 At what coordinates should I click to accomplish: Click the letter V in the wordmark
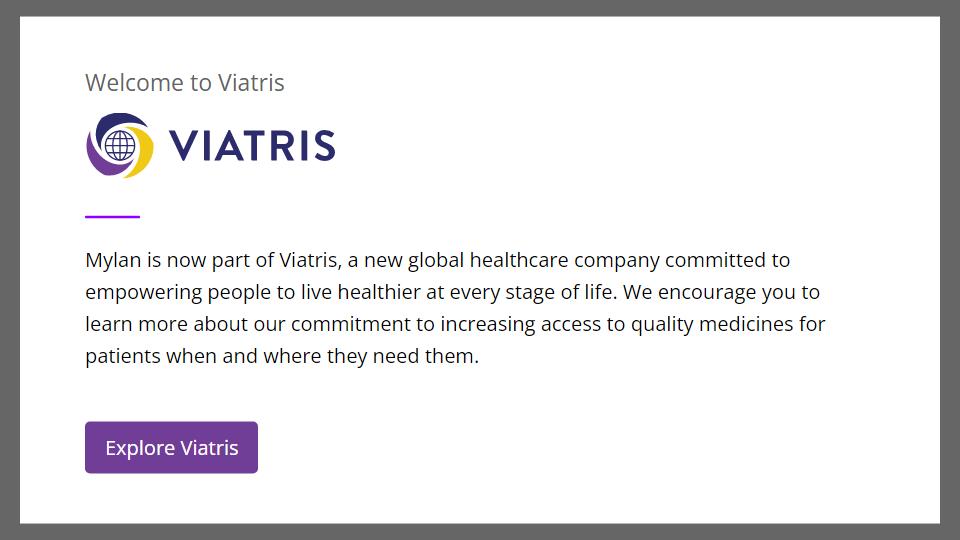pyautogui.click(x=184, y=146)
